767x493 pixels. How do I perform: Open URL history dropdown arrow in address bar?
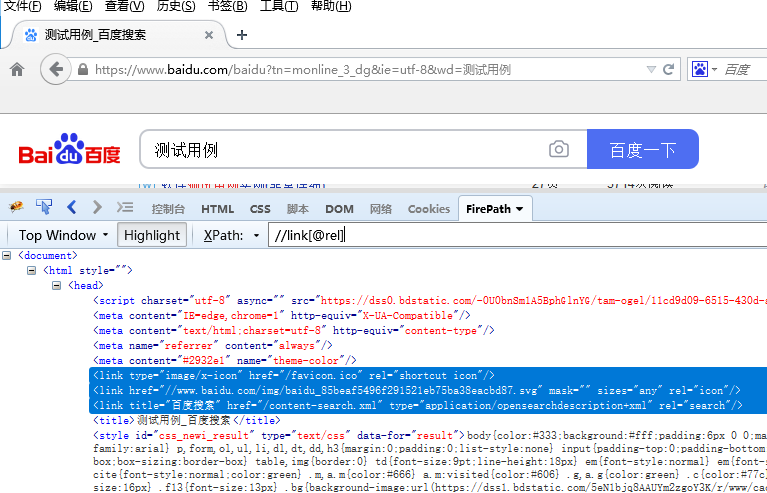pyautogui.click(x=651, y=69)
